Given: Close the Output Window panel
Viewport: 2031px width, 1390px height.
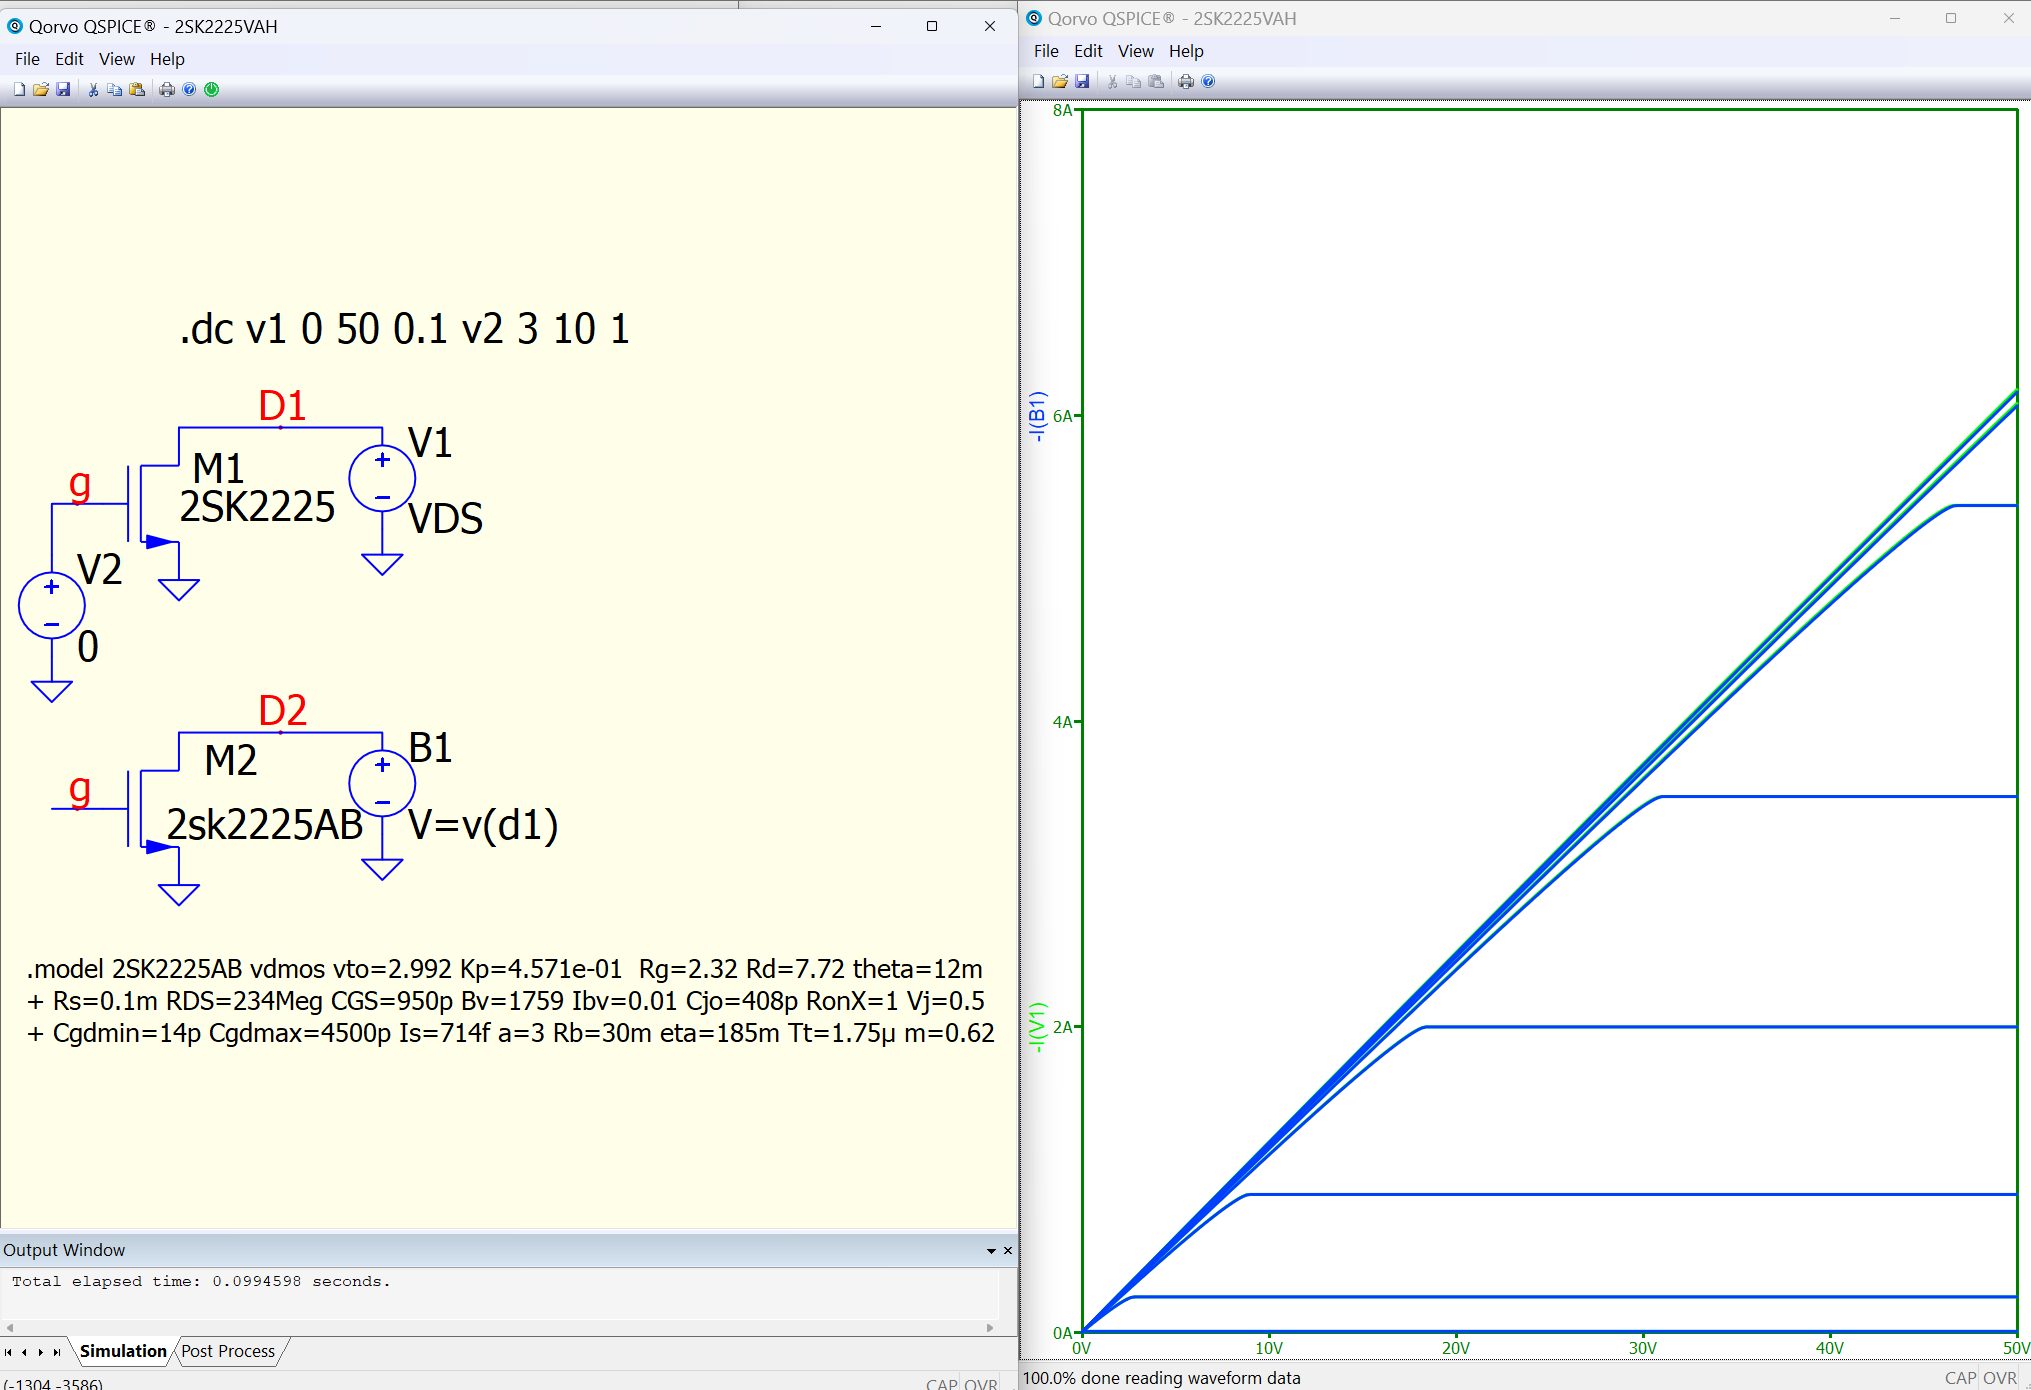Looking at the screenshot, I should [x=1008, y=1251].
